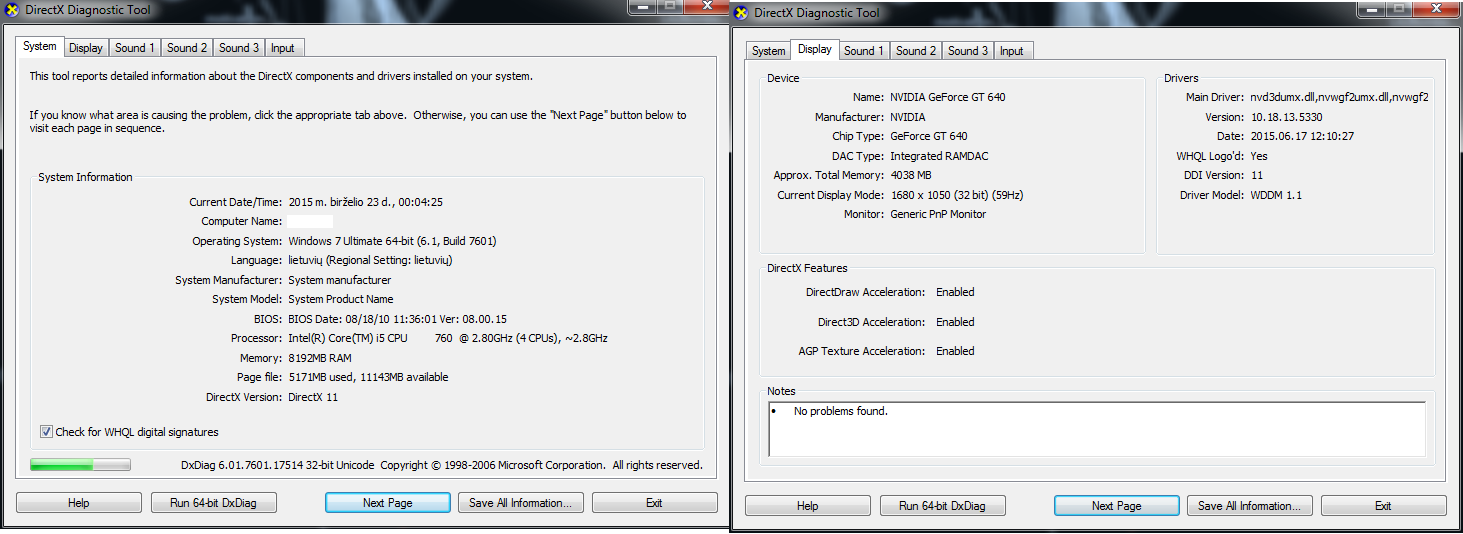Screen dimensions: 1463x534
Task: Click Help button in left window
Action: (x=79, y=503)
